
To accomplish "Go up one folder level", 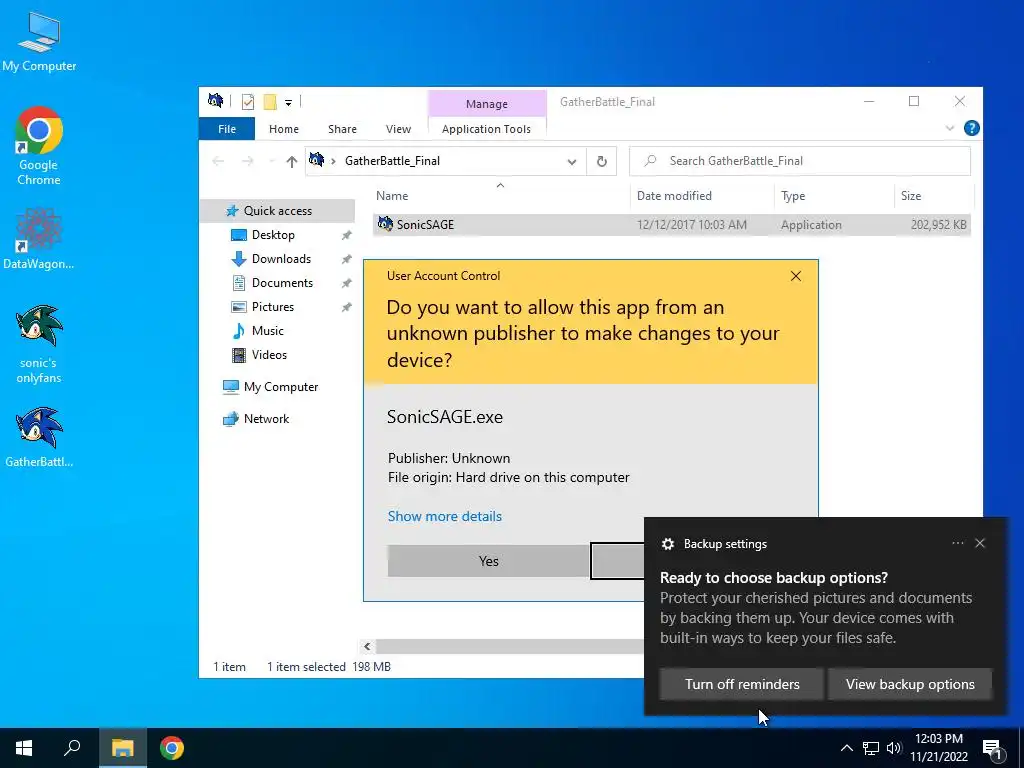I will (291, 161).
